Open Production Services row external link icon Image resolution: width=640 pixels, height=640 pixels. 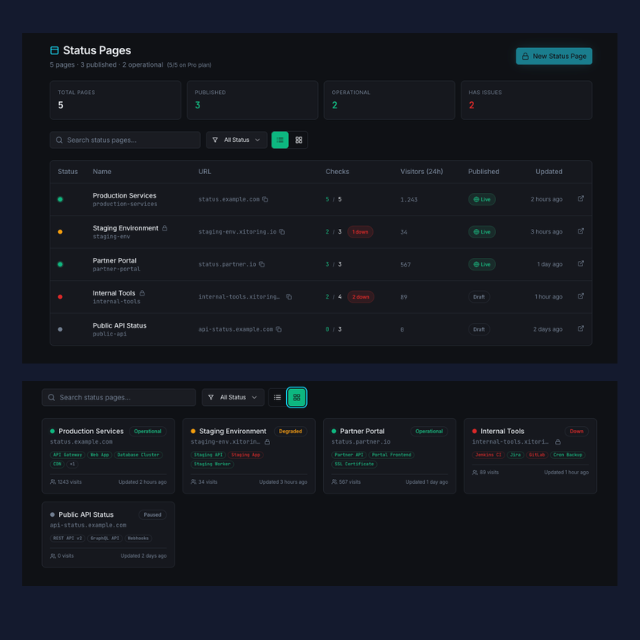pyautogui.click(x=580, y=199)
